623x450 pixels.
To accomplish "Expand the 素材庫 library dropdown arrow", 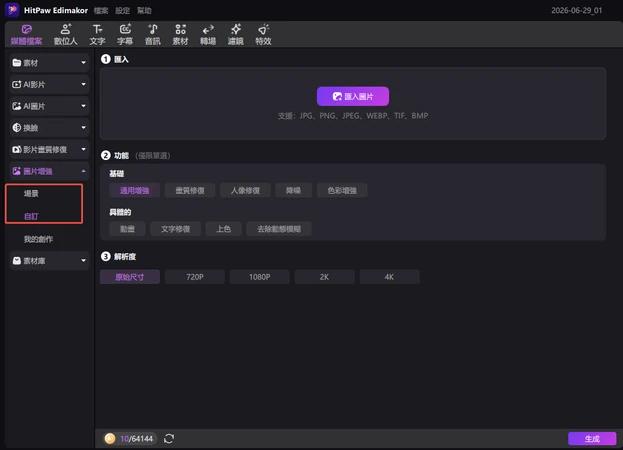I will point(83,261).
